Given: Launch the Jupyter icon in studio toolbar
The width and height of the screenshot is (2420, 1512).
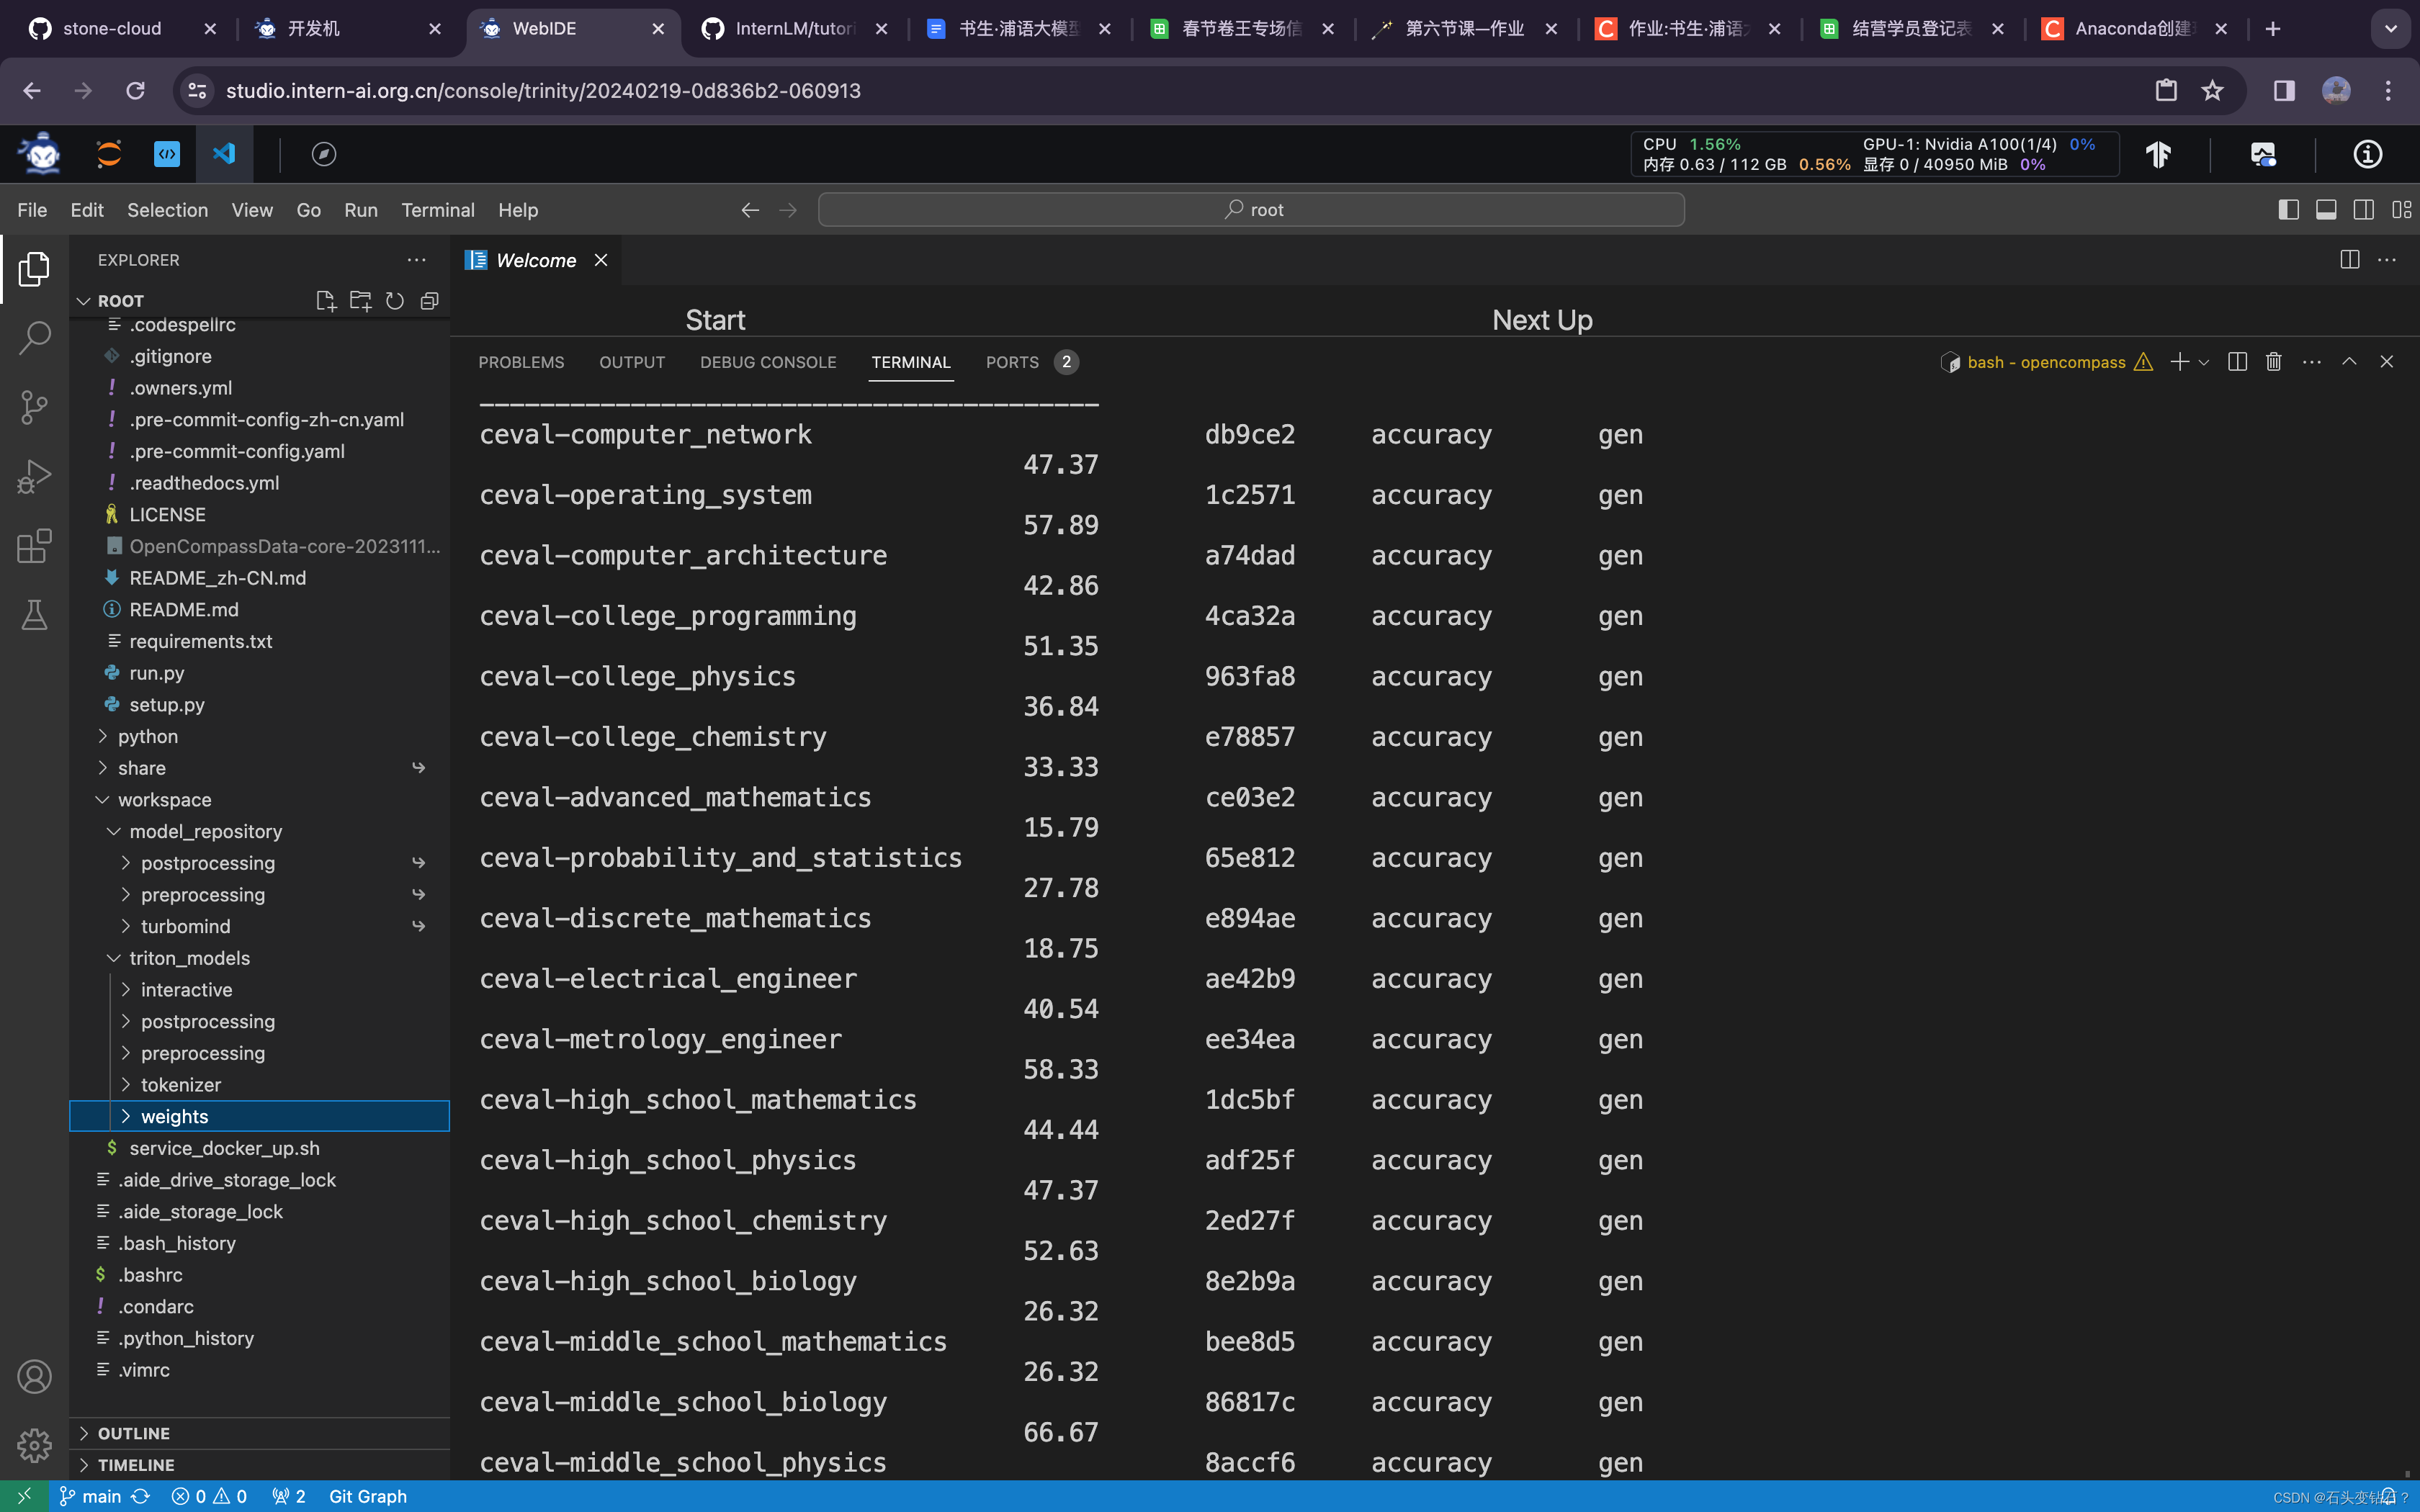Looking at the screenshot, I should [108, 154].
